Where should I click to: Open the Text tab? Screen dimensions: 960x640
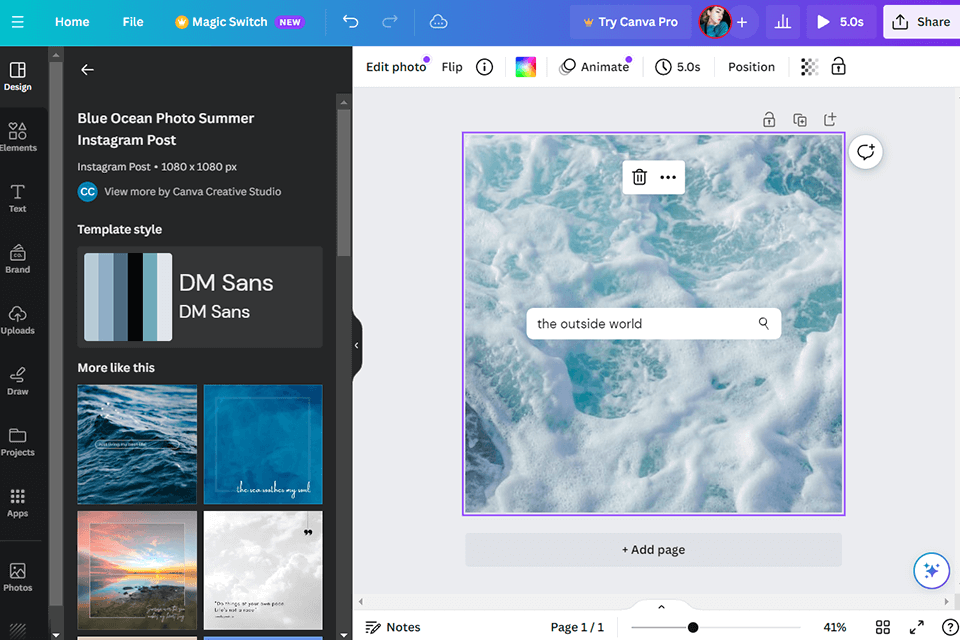click(18, 198)
